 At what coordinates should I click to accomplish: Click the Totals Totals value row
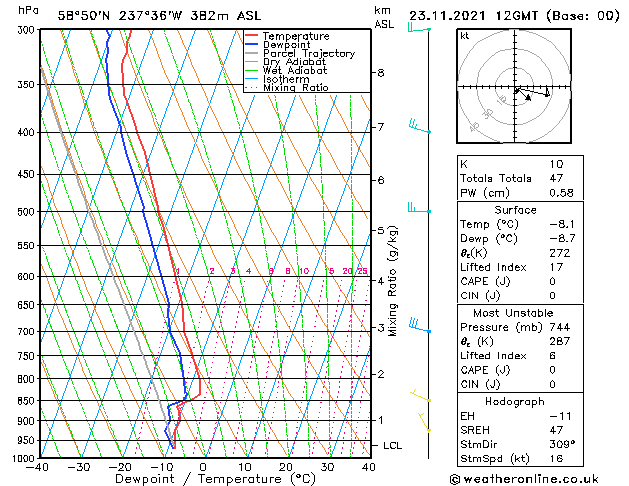click(x=520, y=178)
